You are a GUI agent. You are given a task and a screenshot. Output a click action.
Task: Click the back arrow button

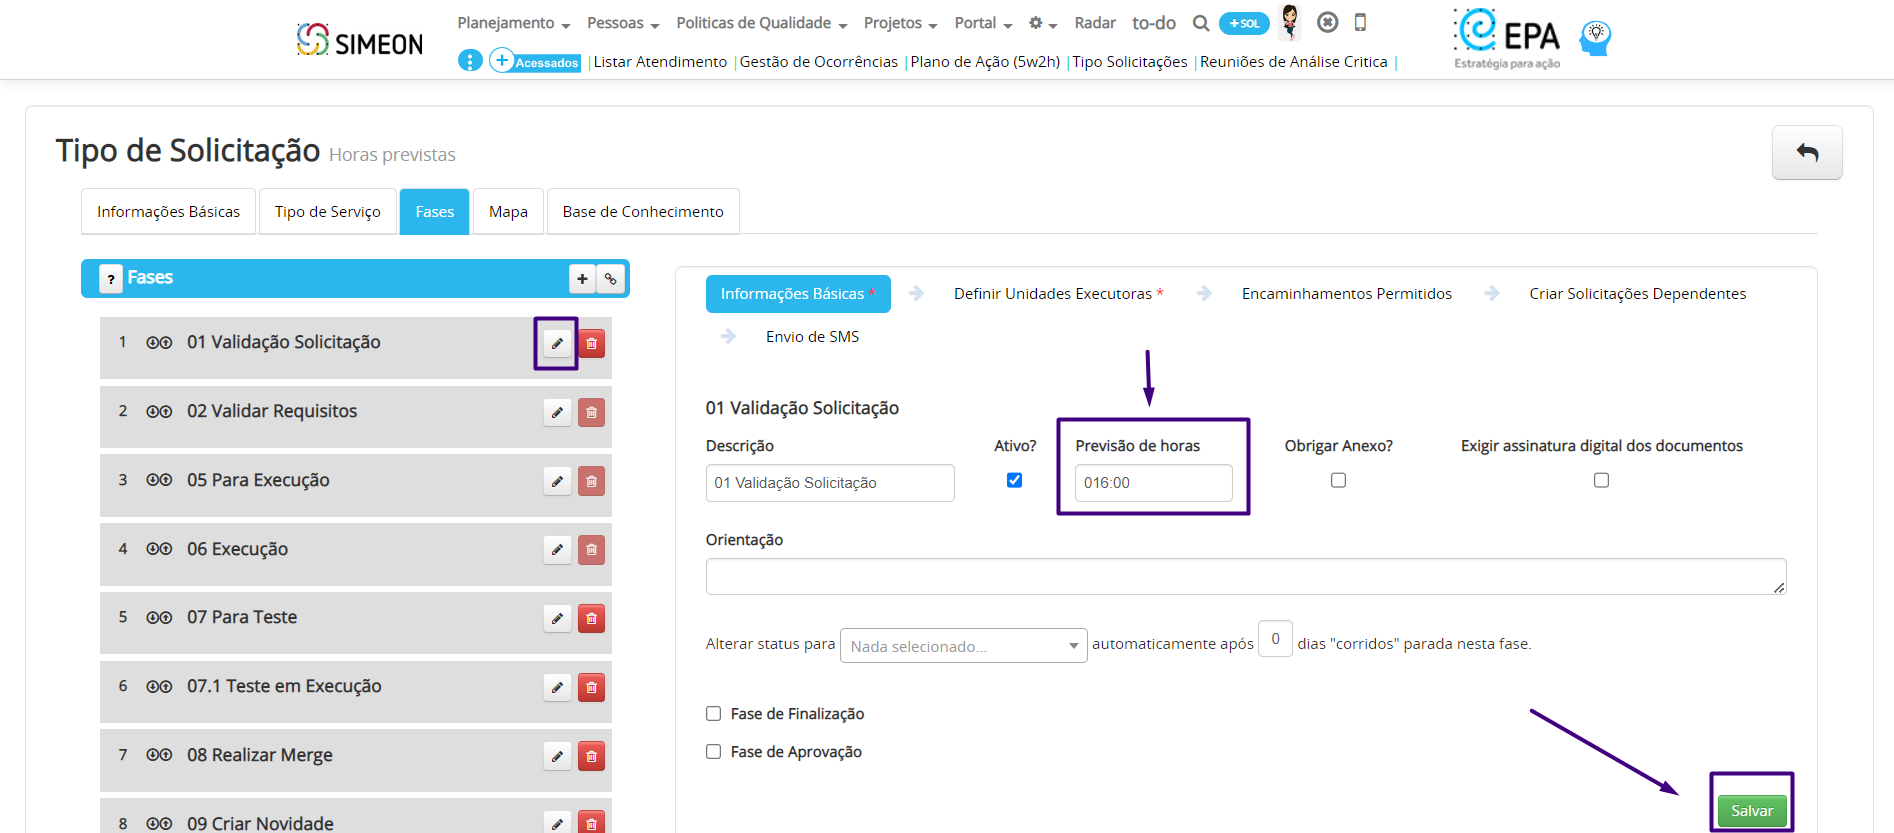(1806, 153)
